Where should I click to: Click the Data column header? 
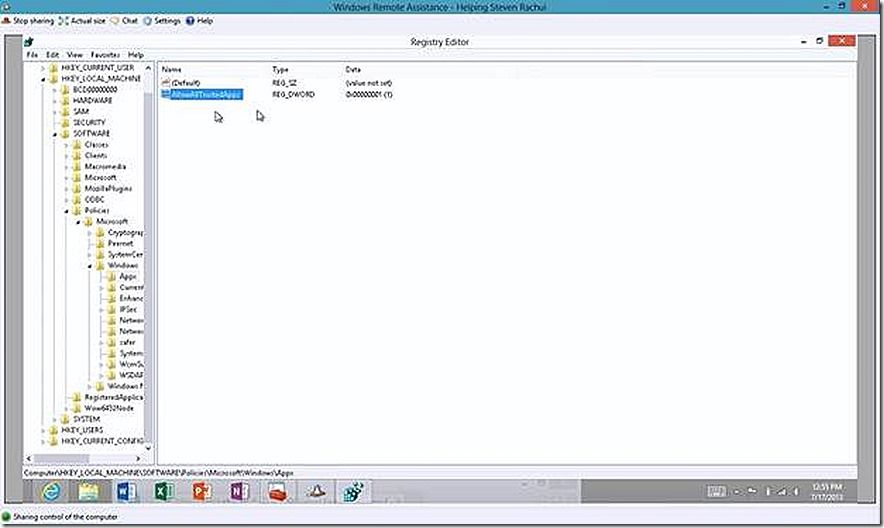tap(353, 69)
